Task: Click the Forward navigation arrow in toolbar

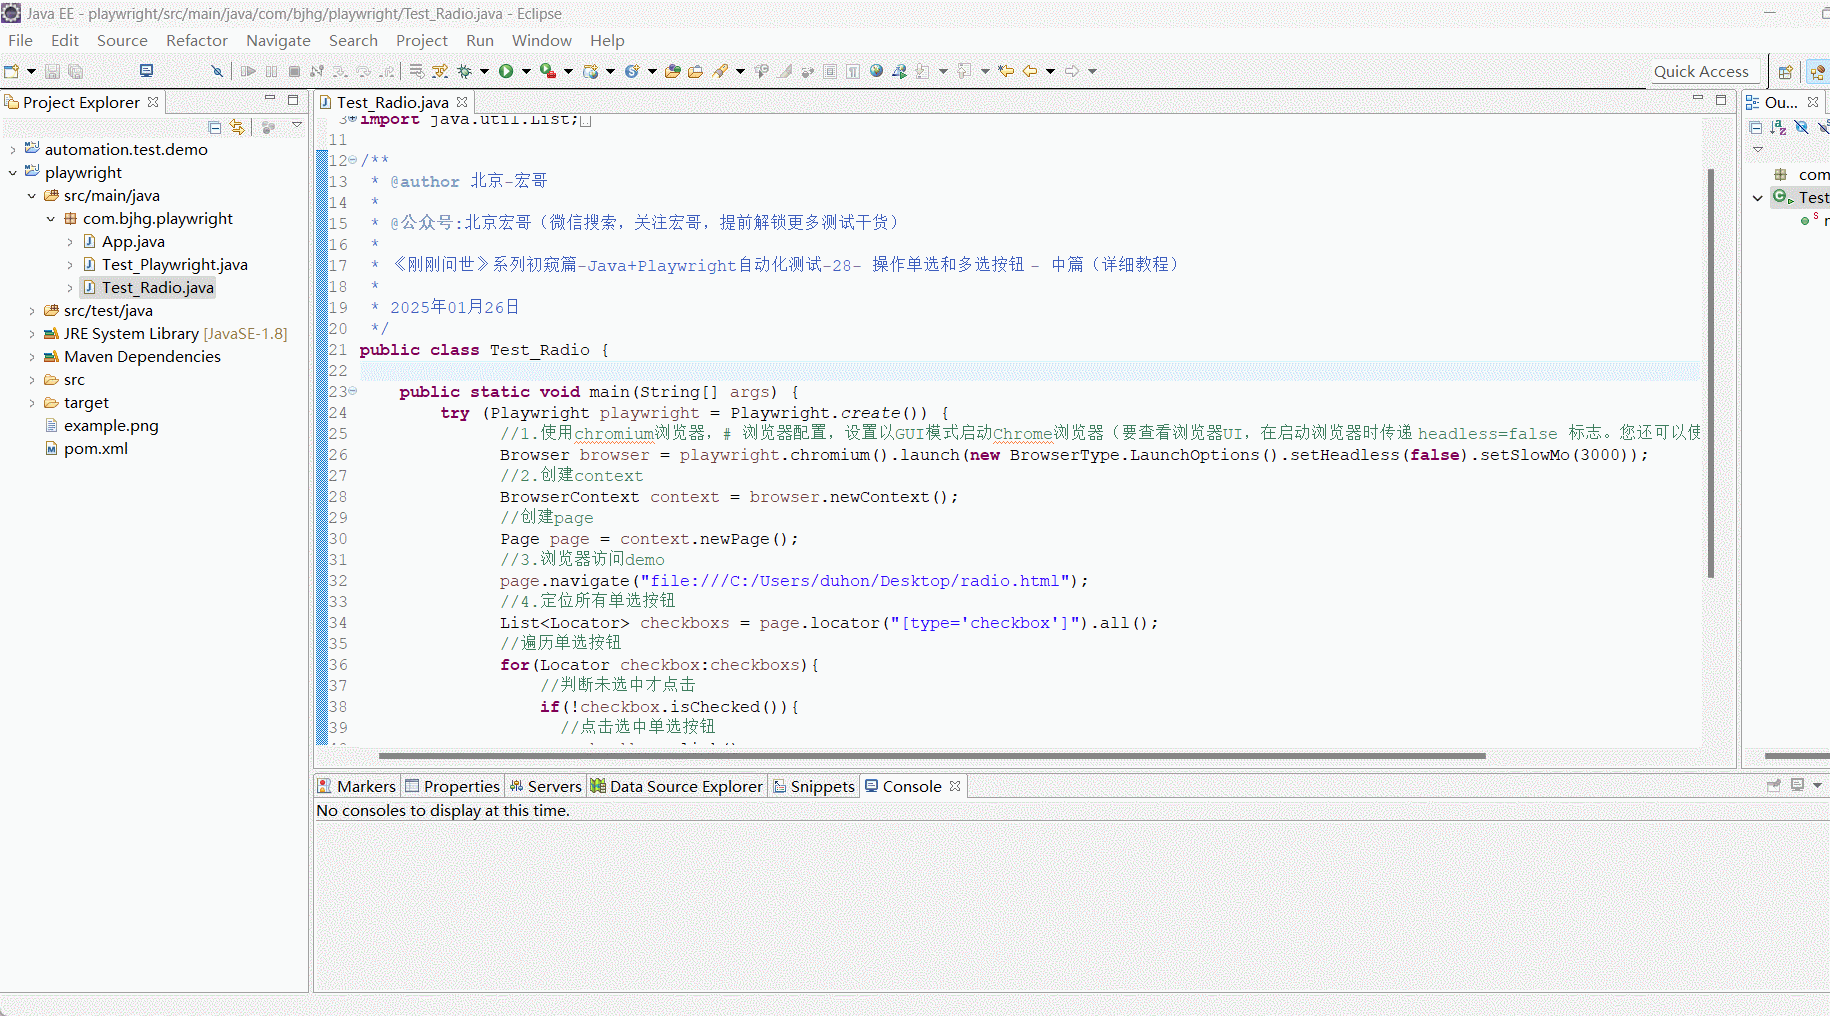Action: point(1072,71)
